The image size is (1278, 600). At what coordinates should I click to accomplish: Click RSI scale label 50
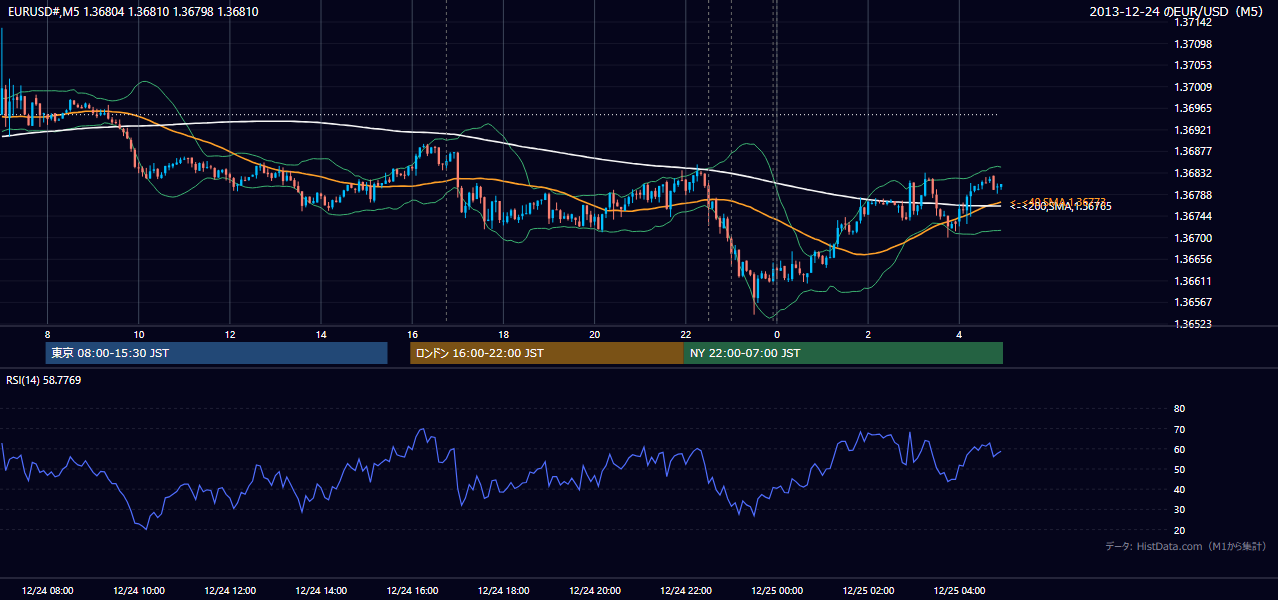coord(1179,469)
